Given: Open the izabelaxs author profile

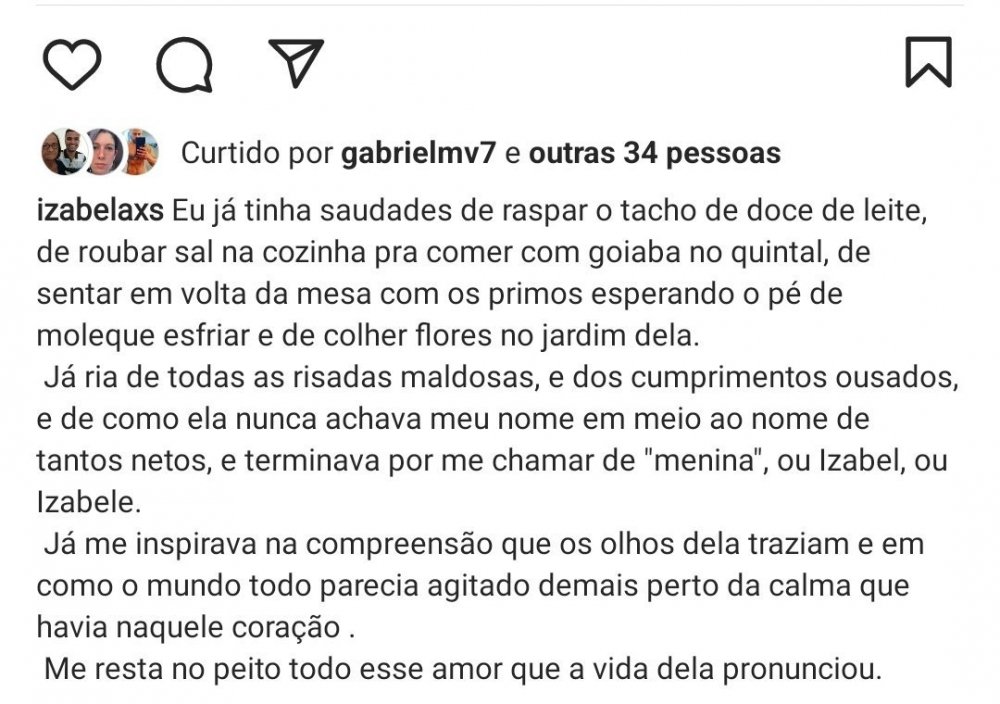Looking at the screenshot, I should point(102,211).
